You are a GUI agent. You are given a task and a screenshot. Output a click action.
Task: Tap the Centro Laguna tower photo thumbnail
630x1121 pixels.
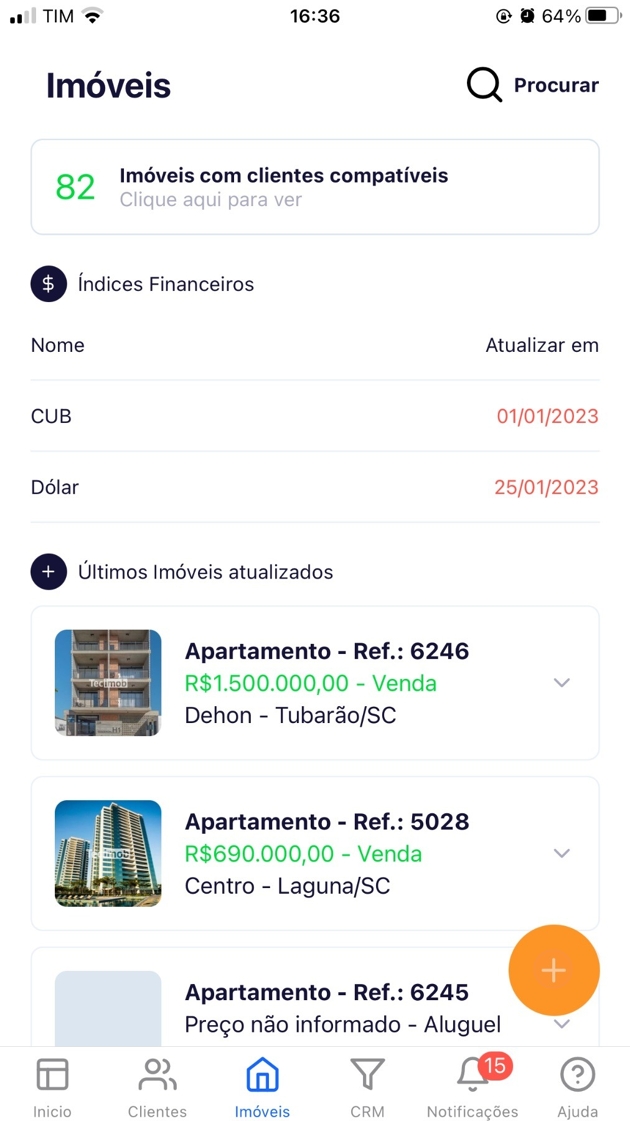point(108,853)
